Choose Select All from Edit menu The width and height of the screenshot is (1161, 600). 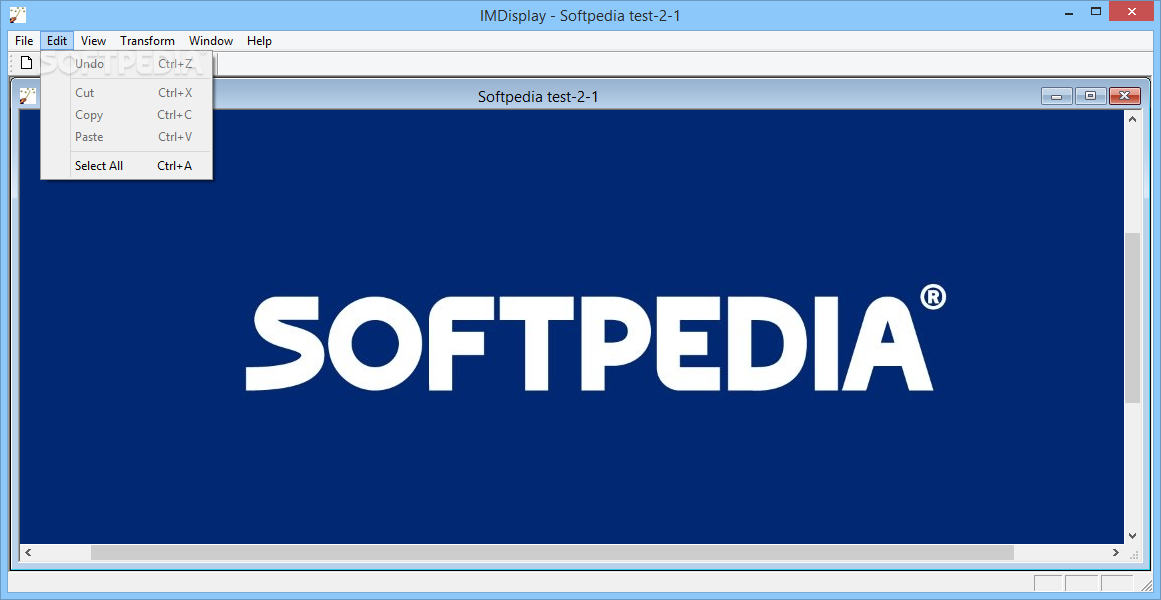click(127, 166)
